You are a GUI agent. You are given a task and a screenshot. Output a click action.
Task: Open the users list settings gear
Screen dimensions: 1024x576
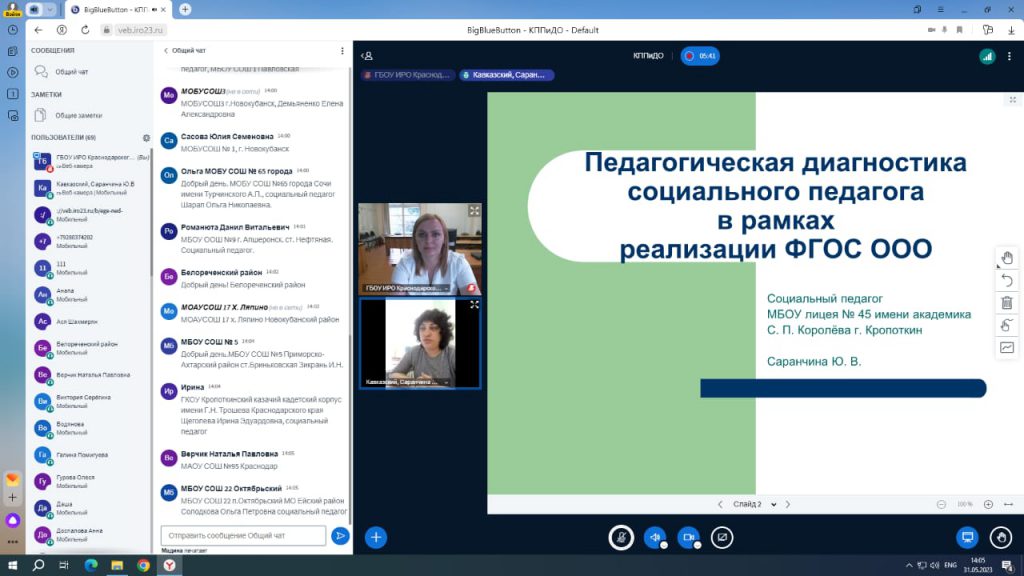(146, 138)
